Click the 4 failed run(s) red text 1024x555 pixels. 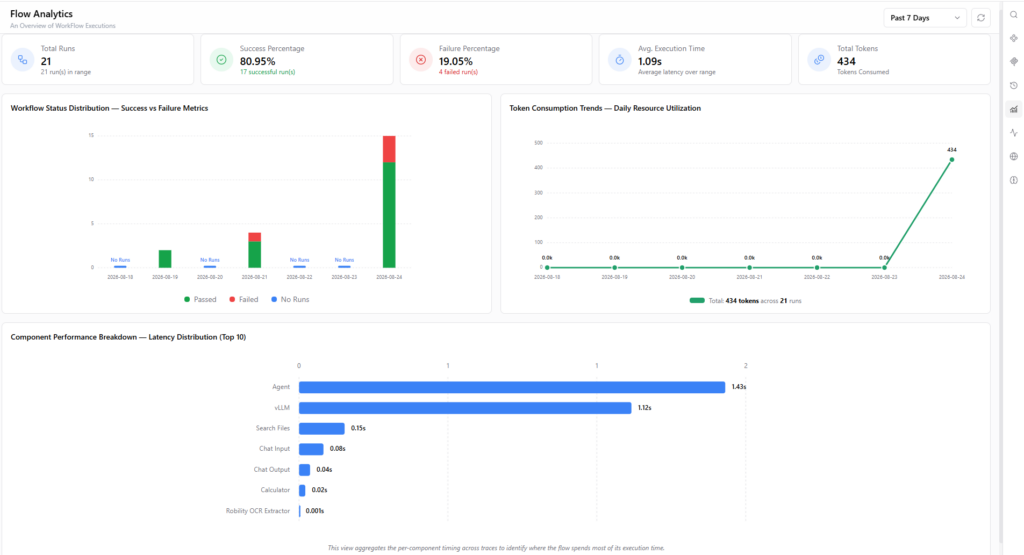tap(458, 72)
